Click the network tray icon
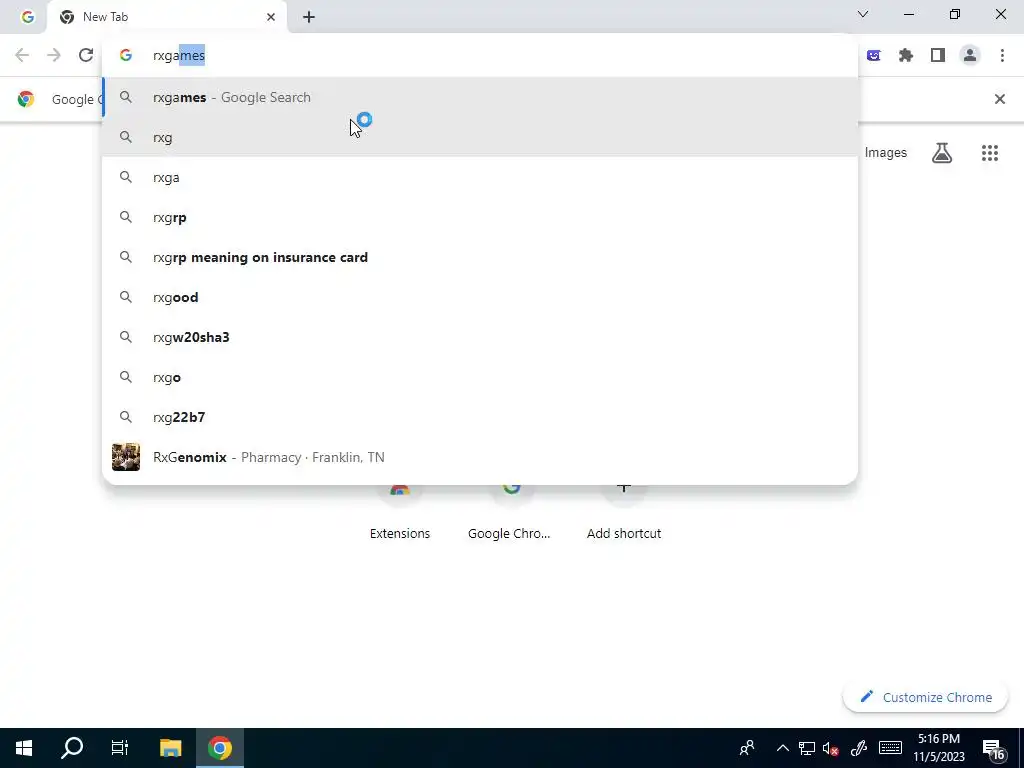The height and width of the screenshot is (768, 1024). click(807, 748)
